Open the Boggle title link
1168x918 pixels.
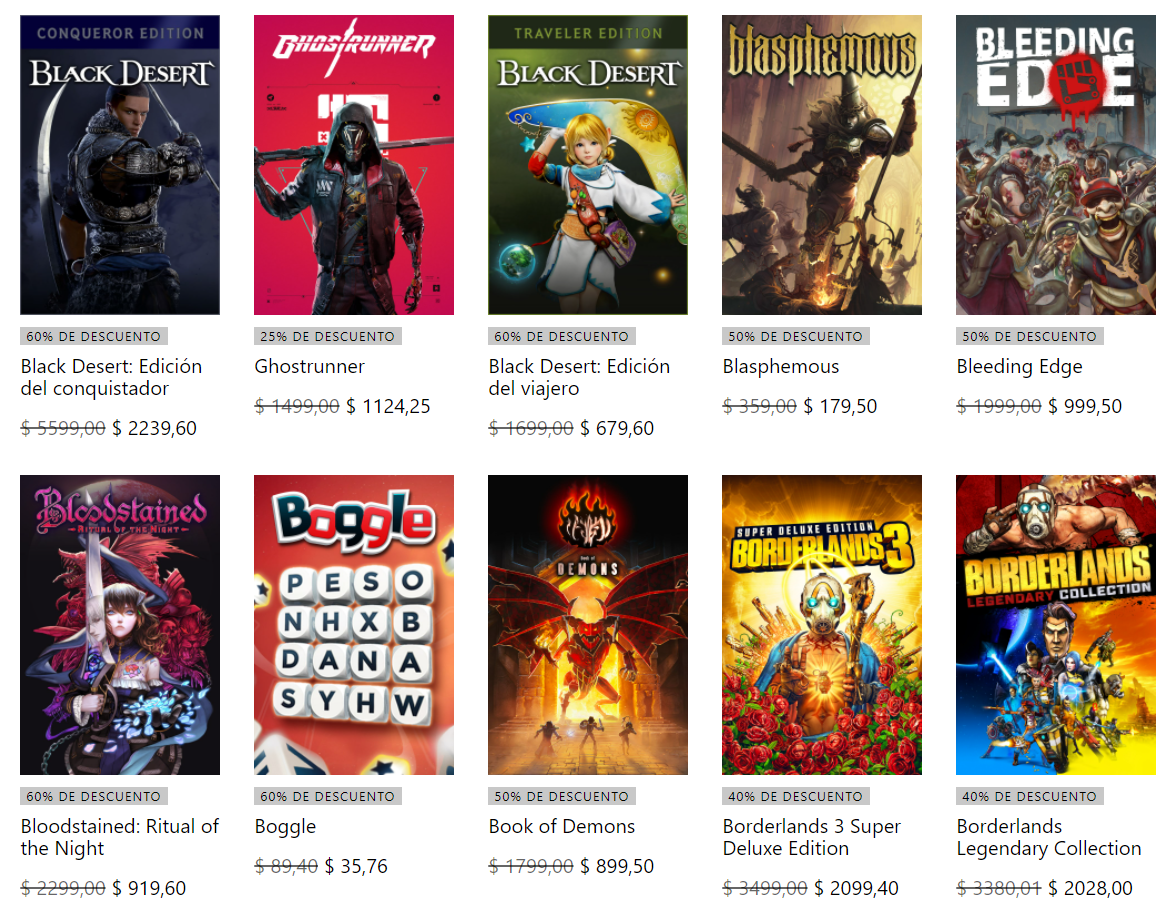tap(285, 826)
